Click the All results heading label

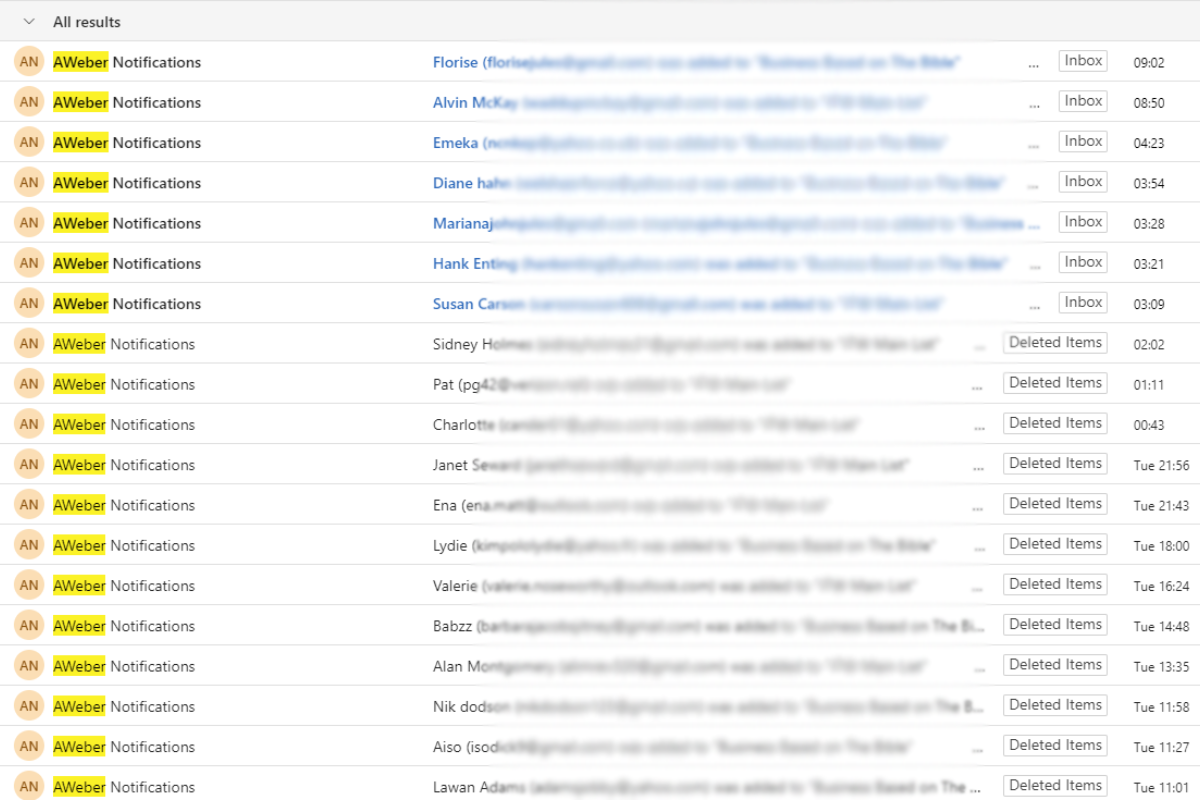tap(87, 22)
